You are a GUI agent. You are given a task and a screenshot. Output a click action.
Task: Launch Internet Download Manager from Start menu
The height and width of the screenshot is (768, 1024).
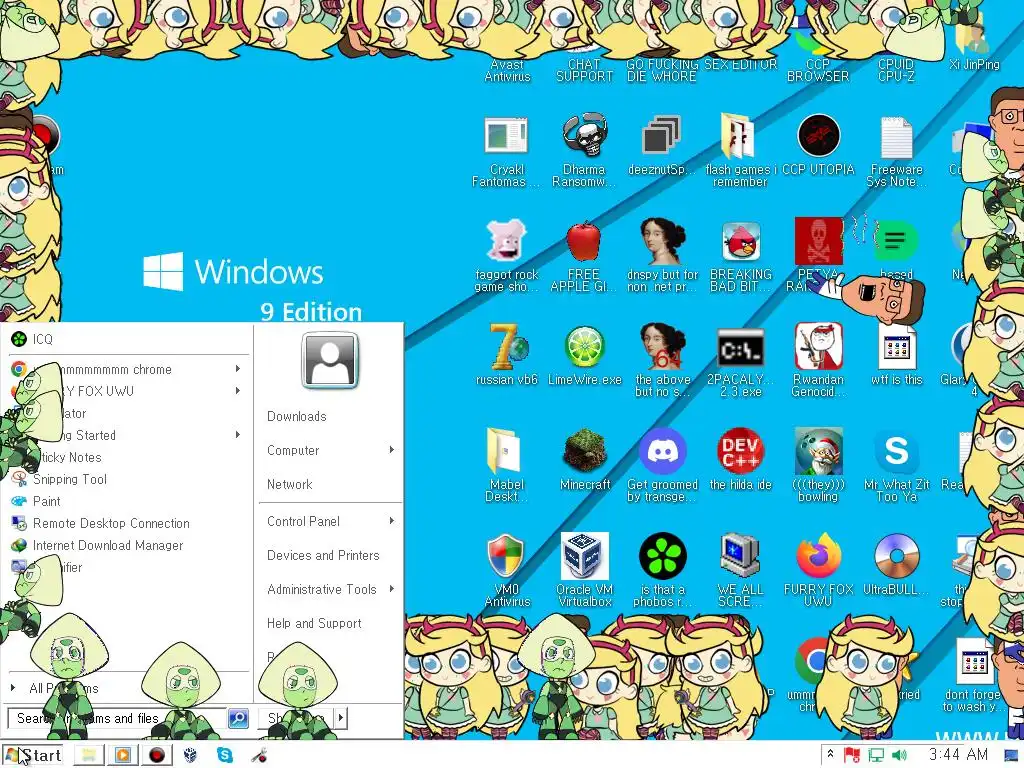pyautogui.click(x=129, y=545)
